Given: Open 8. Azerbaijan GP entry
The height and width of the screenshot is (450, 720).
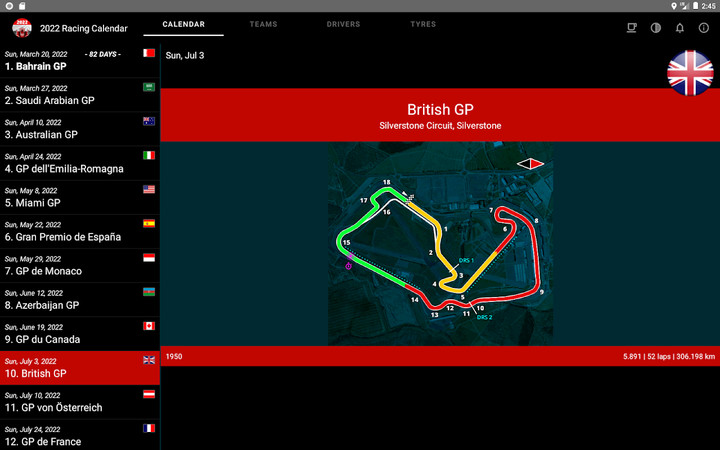Looking at the screenshot, I should click(x=70, y=300).
